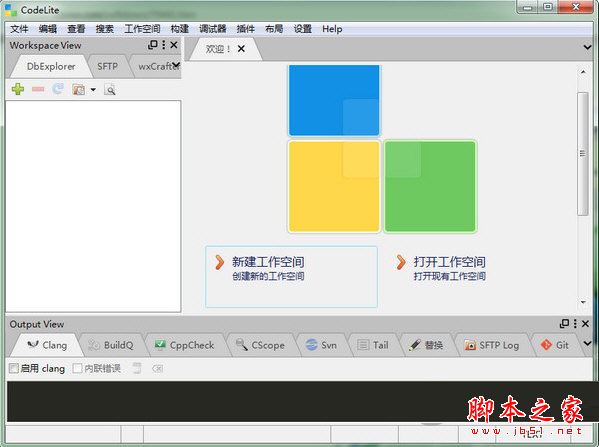Viewport: 599px width, 447px height.
Task: Click the blue CodeLite logo tile
Action: (x=334, y=100)
